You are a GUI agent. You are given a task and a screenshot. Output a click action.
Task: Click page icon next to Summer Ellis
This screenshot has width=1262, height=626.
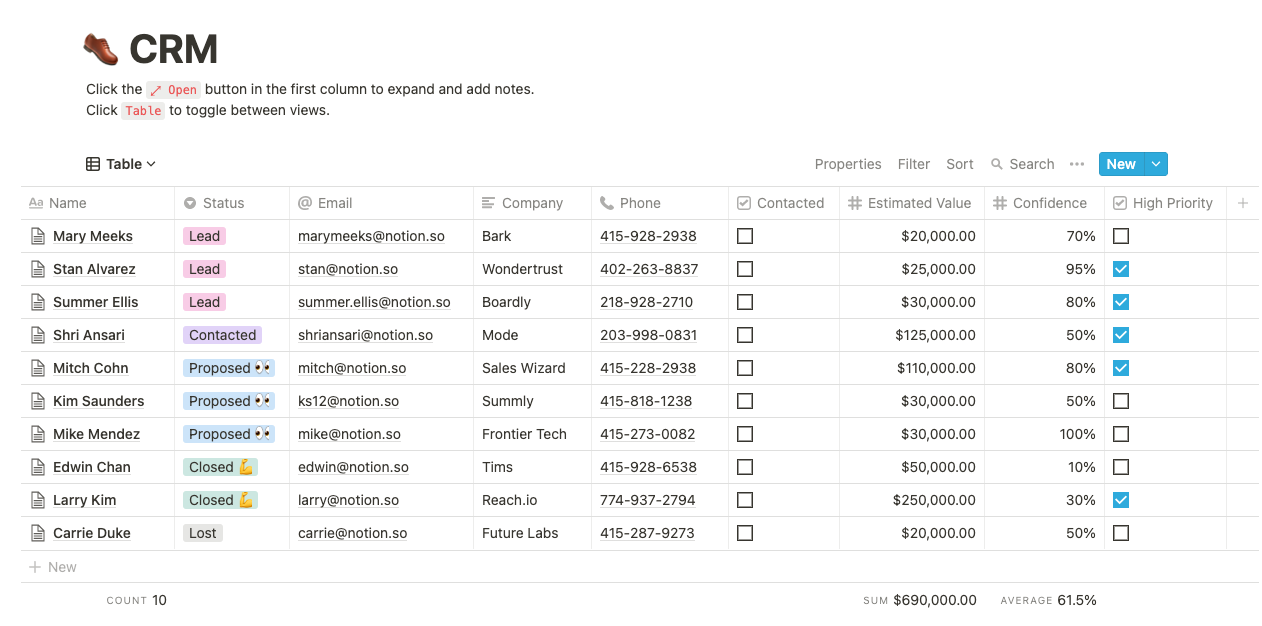pyautogui.click(x=38, y=302)
